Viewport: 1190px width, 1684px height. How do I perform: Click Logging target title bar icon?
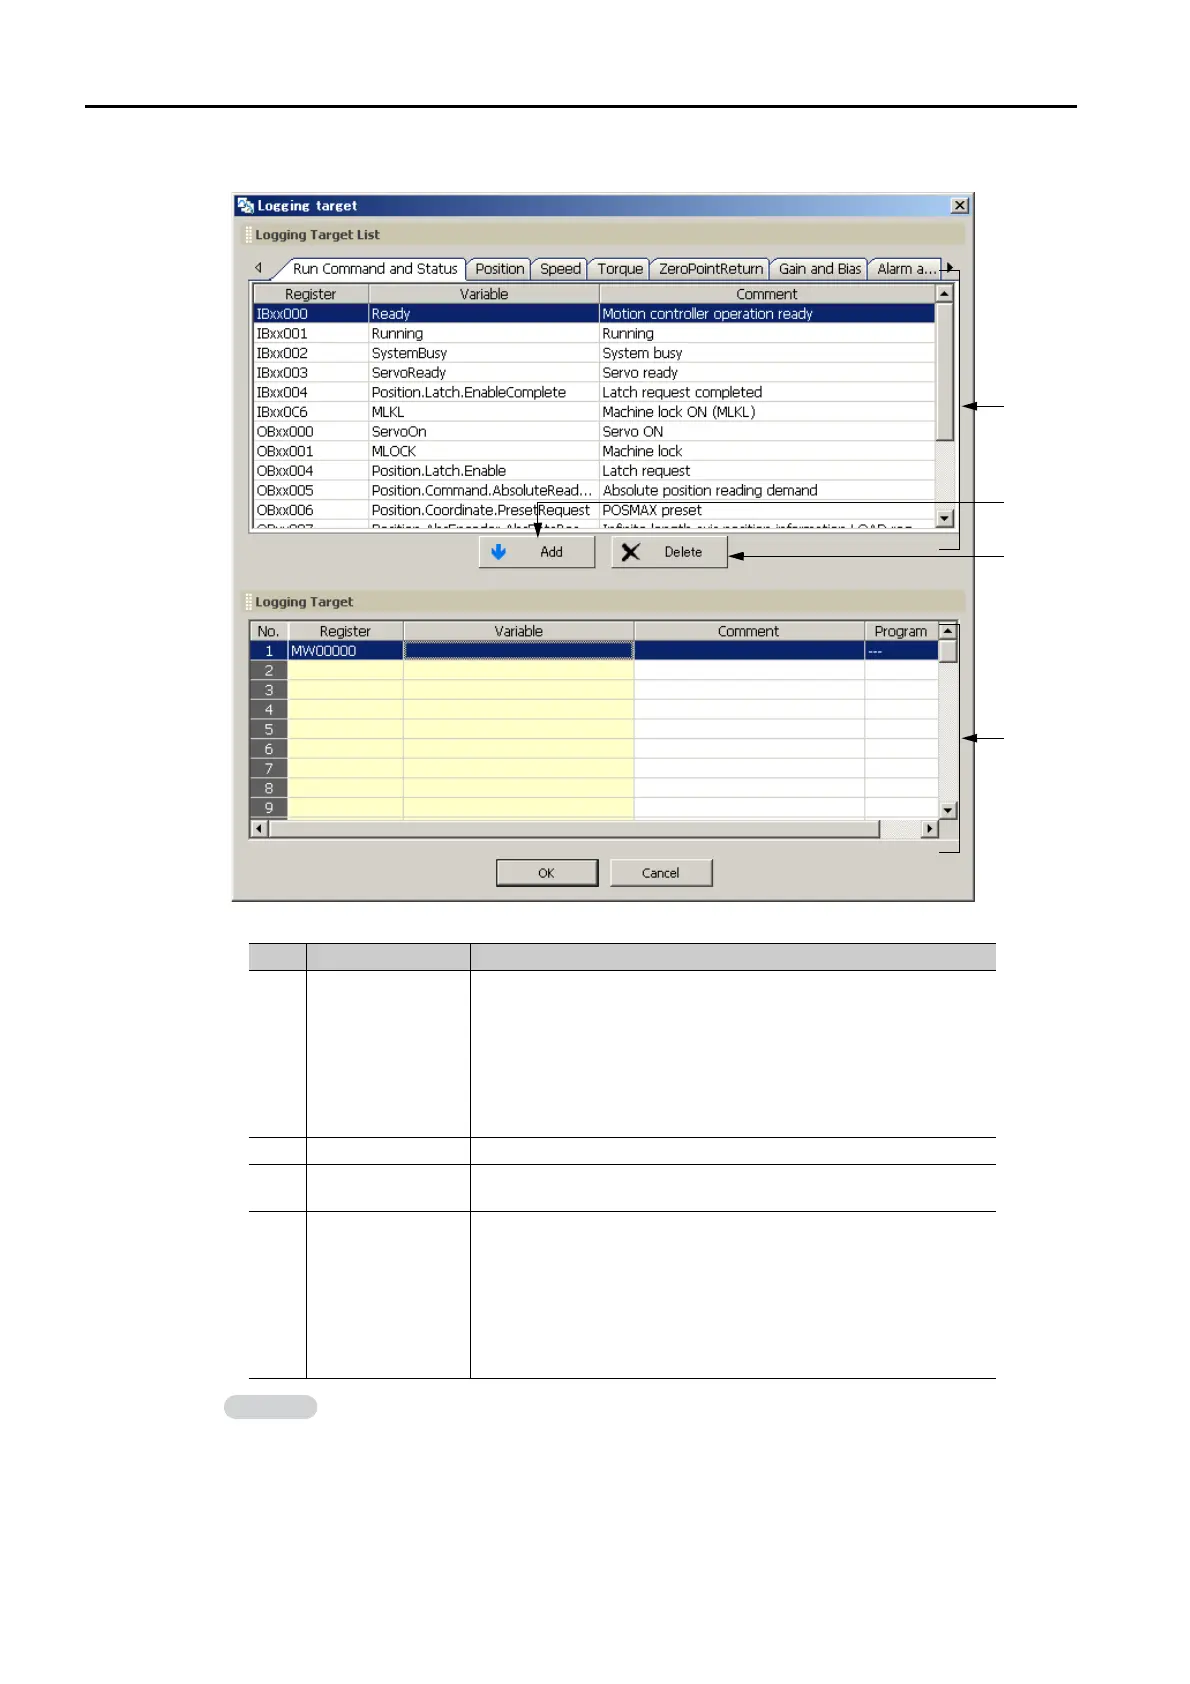(246, 205)
